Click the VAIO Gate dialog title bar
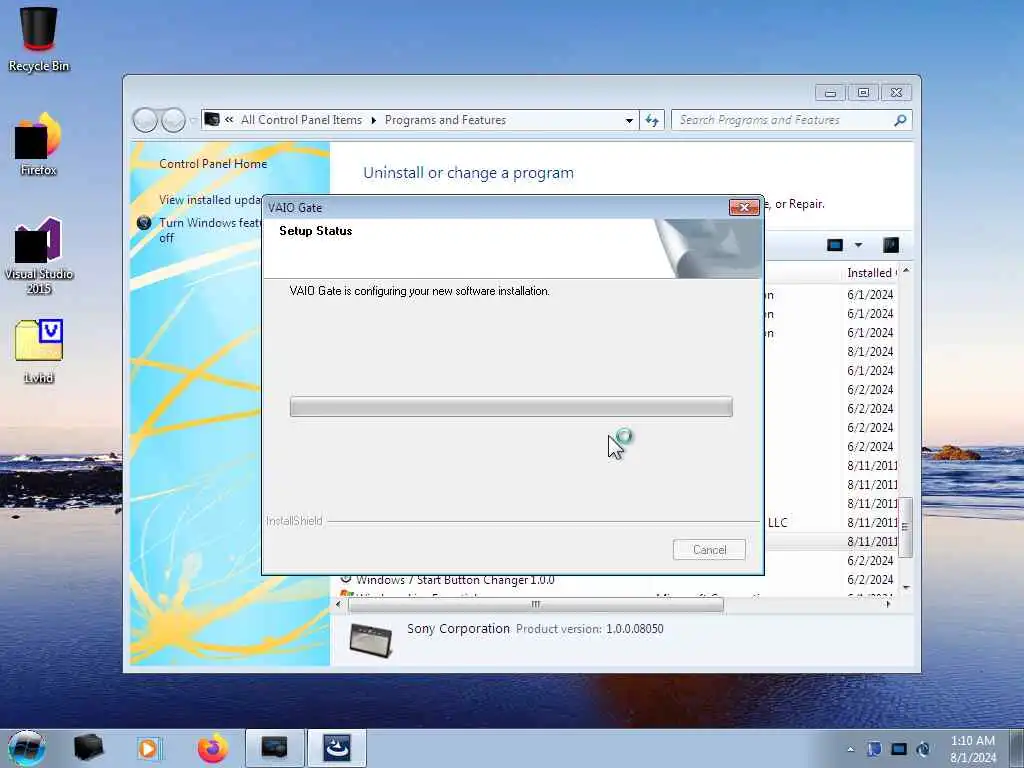 [x=496, y=208]
